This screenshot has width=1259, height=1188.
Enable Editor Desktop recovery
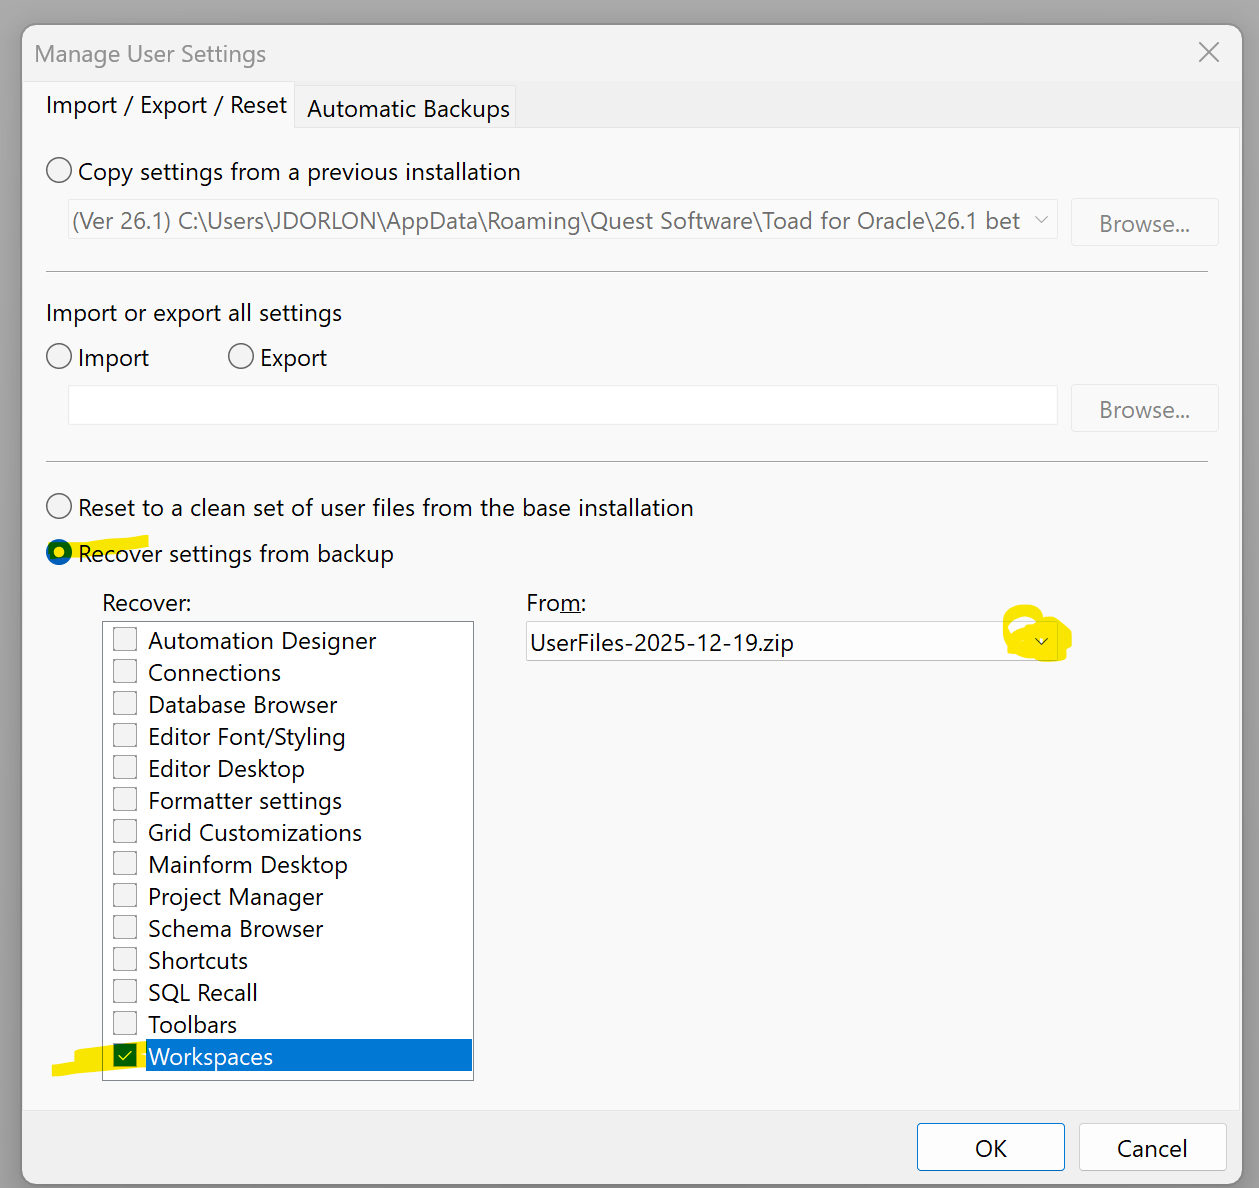pos(125,767)
